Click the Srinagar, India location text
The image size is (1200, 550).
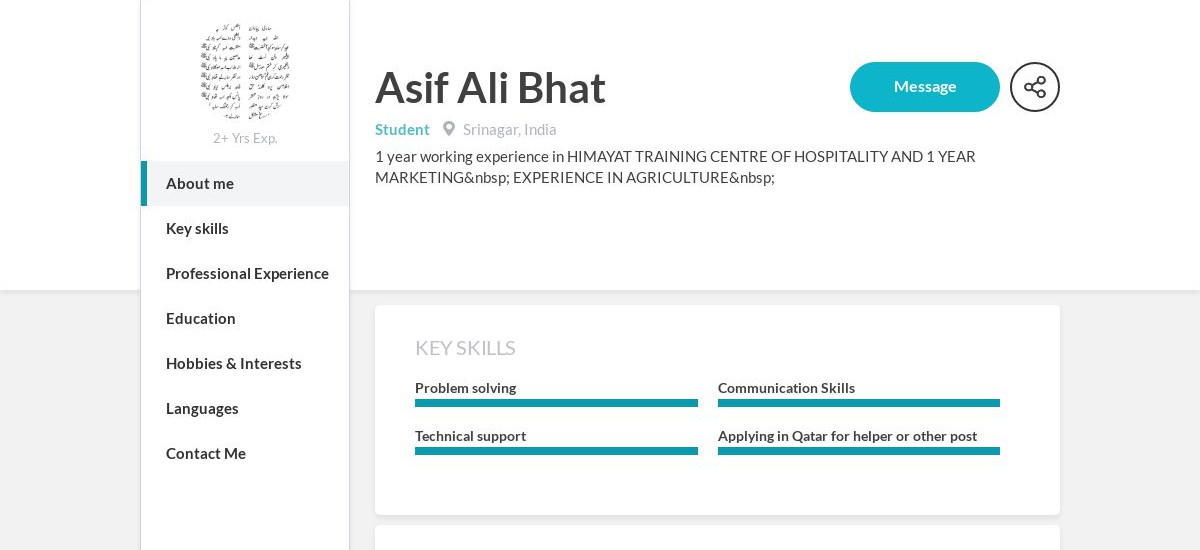click(x=510, y=129)
